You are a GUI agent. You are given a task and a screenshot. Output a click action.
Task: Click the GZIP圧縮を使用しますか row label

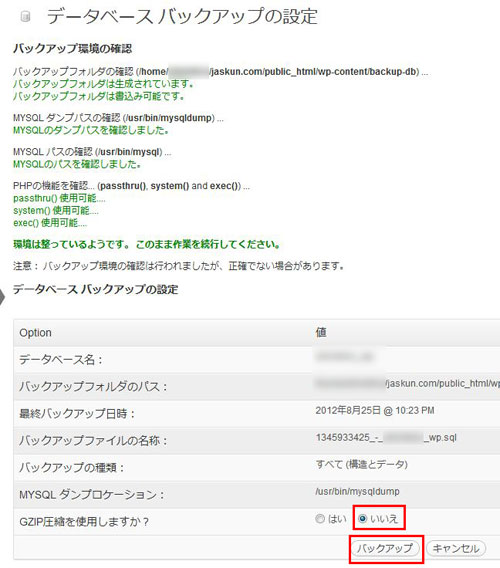click(x=84, y=522)
